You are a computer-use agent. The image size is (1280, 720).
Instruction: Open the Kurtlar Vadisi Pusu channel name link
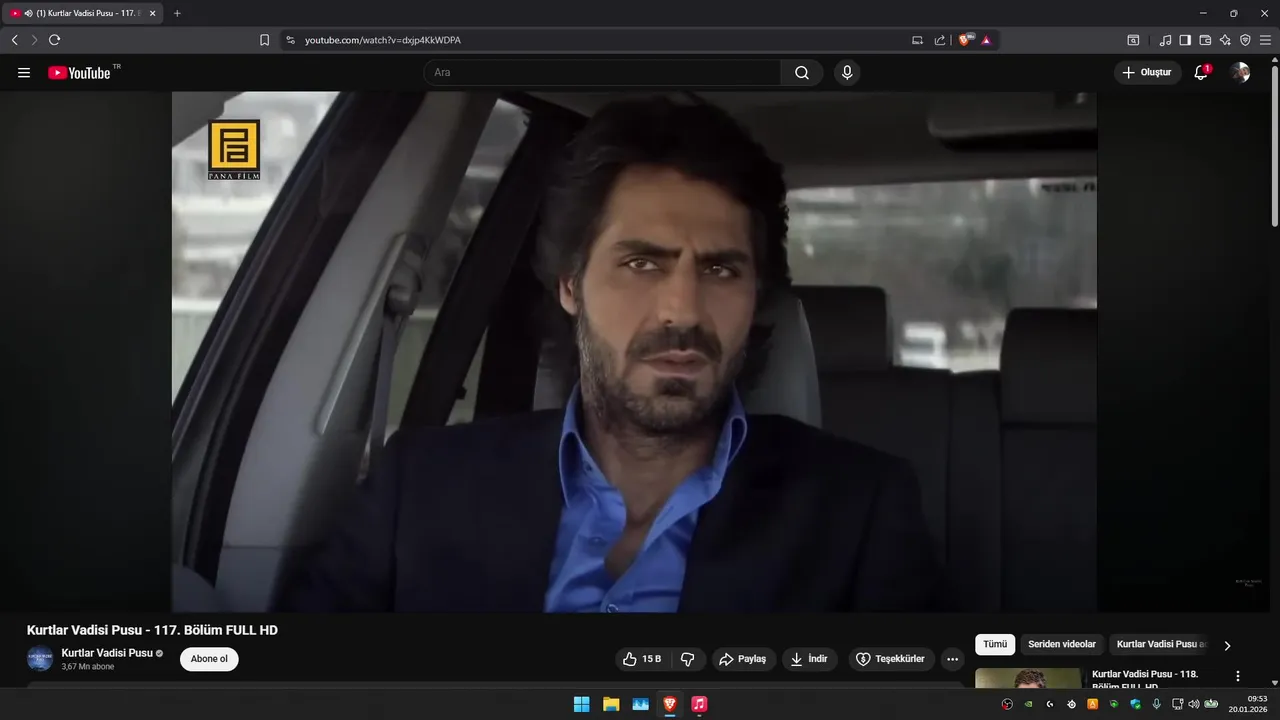coord(107,653)
